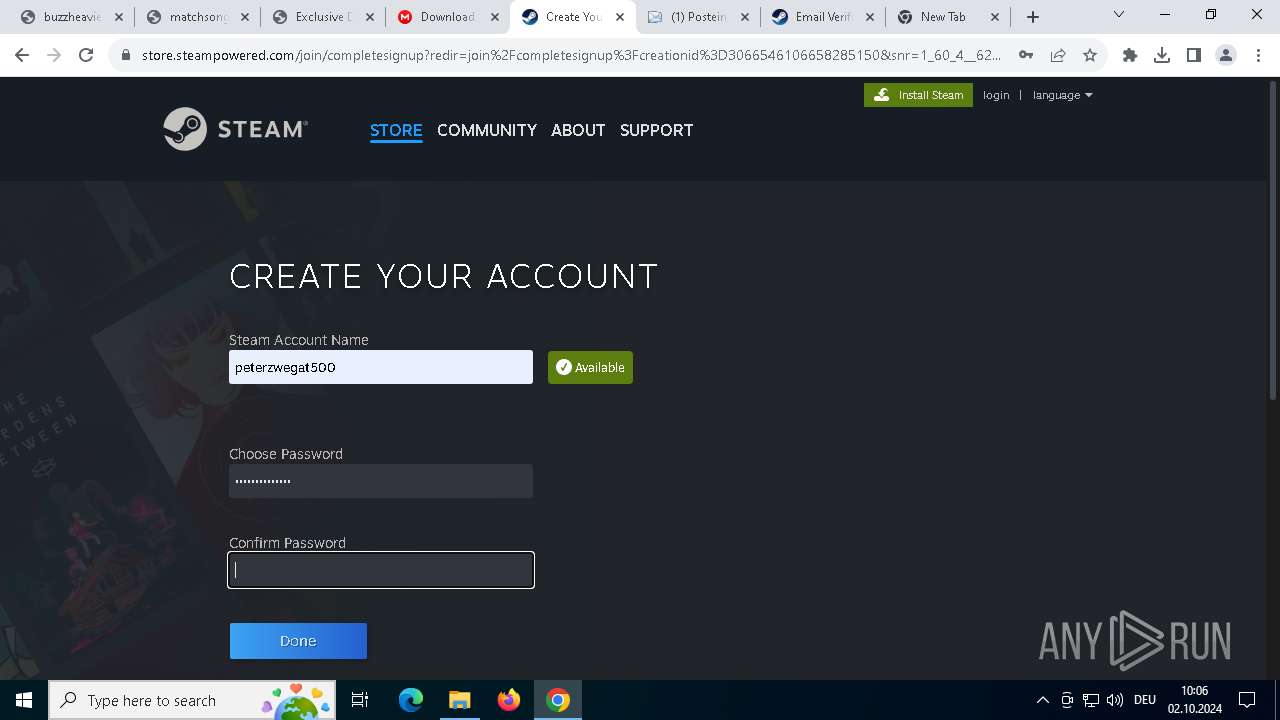Close the Email Verification tab

point(870,17)
